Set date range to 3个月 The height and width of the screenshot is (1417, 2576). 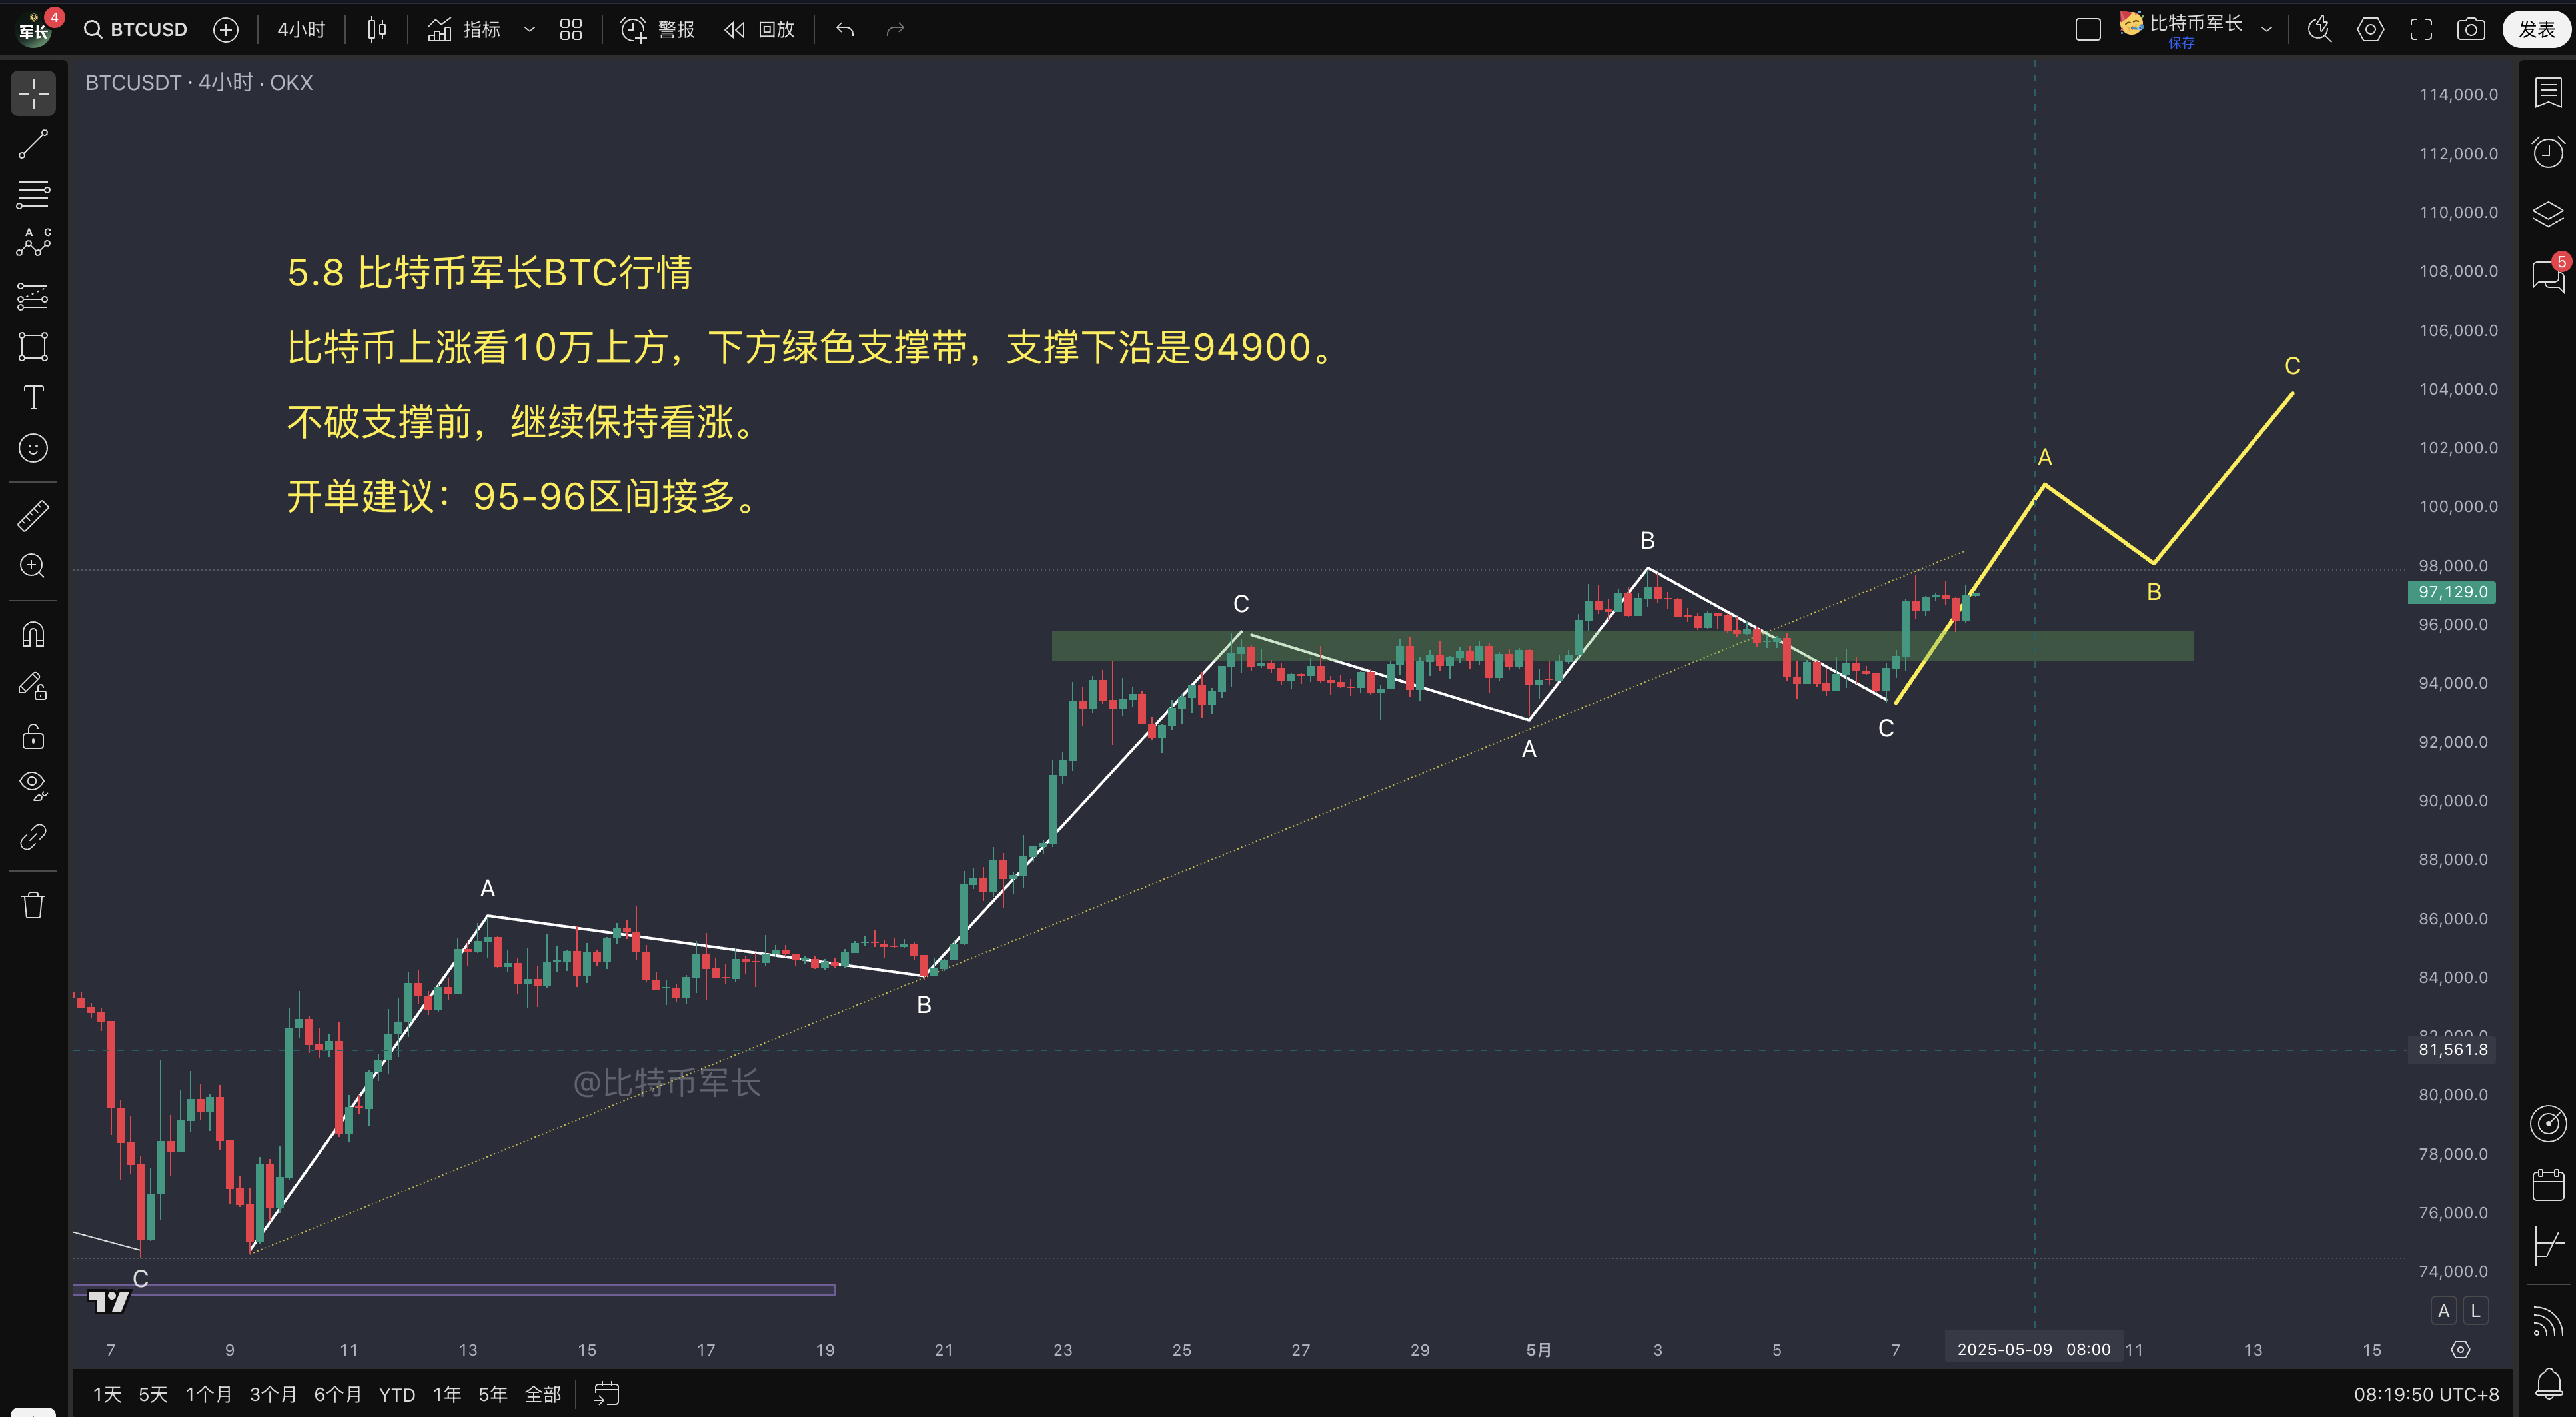pos(273,1394)
